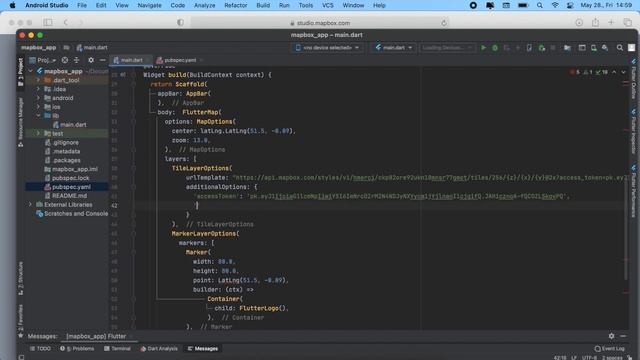Viewport: 640px width, 360px height.
Task: Open Project view mode dropdown
Action: click(x=43, y=60)
